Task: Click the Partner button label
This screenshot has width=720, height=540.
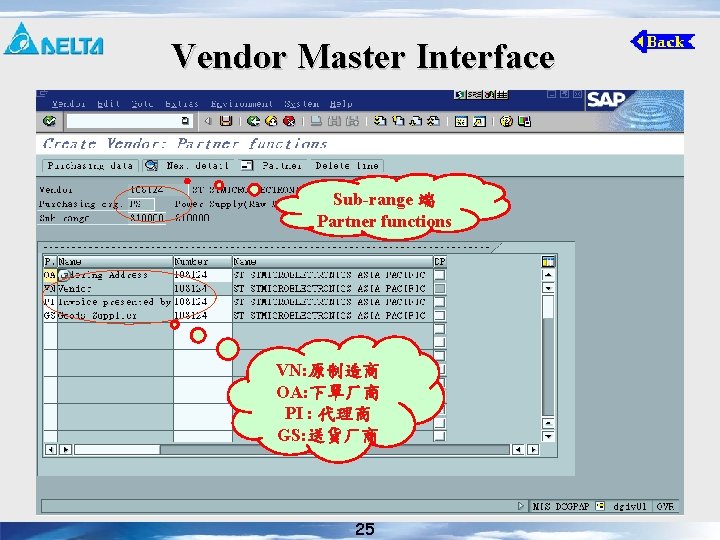Action: click(282, 165)
